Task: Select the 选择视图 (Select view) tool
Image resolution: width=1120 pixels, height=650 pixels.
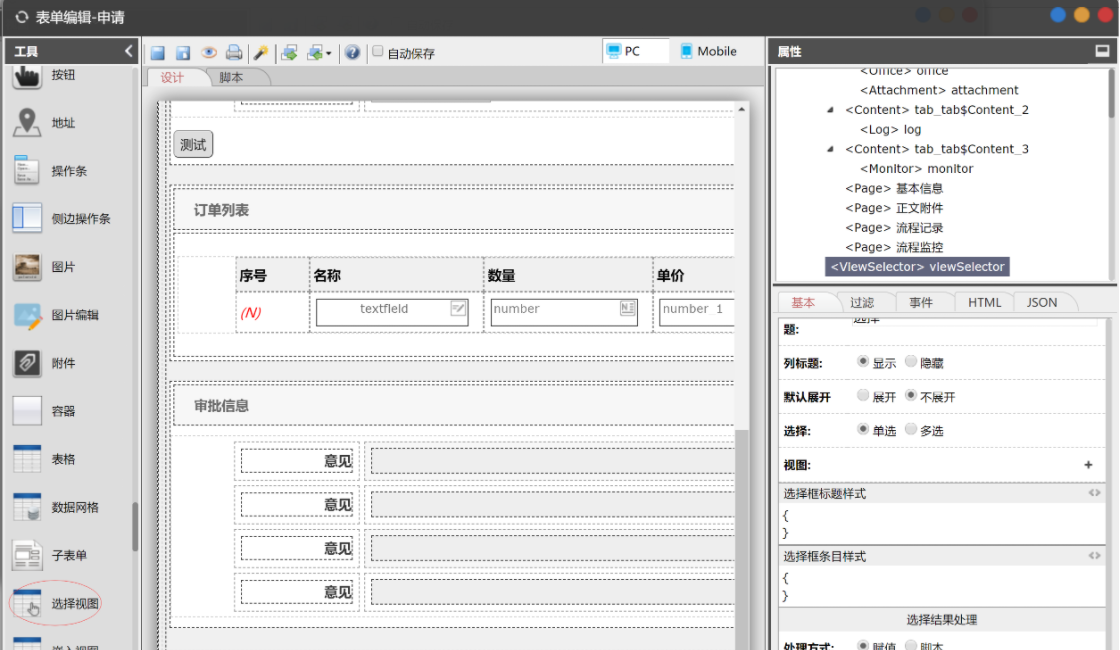Action: [x=75, y=603]
